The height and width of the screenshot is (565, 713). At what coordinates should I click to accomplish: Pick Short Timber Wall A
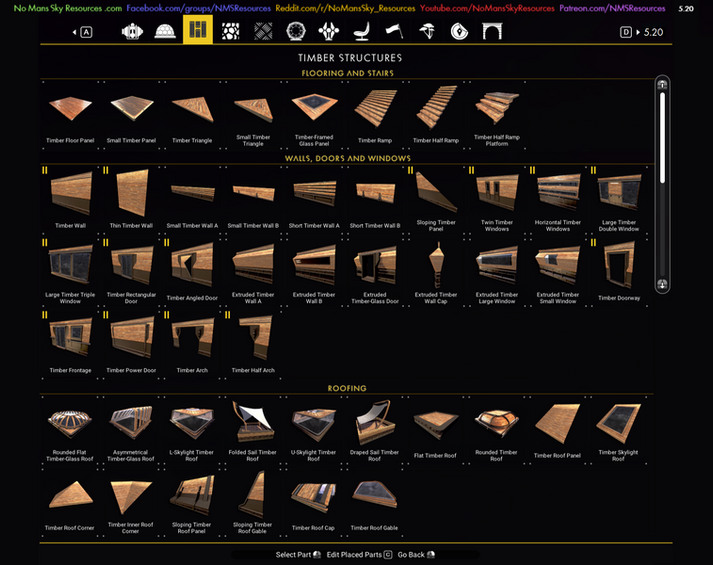[314, 200]
